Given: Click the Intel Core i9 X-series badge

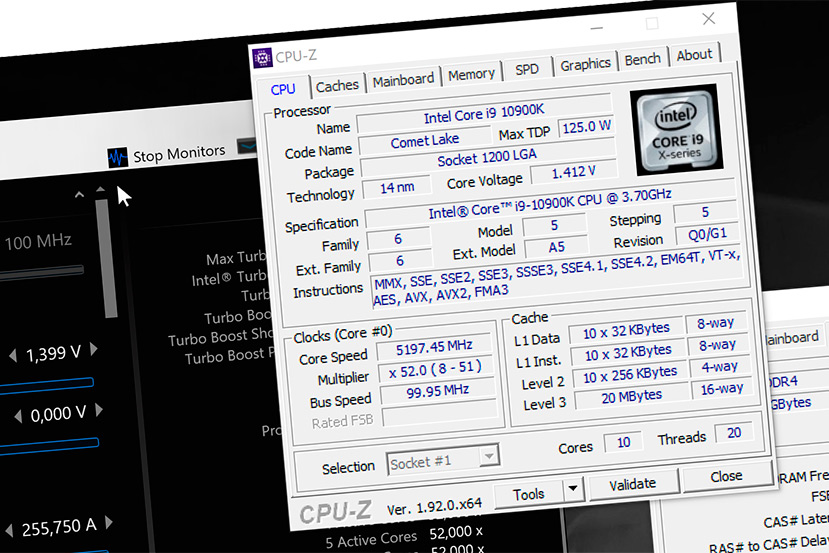Looking at the screenshot, I should point(674,129).
